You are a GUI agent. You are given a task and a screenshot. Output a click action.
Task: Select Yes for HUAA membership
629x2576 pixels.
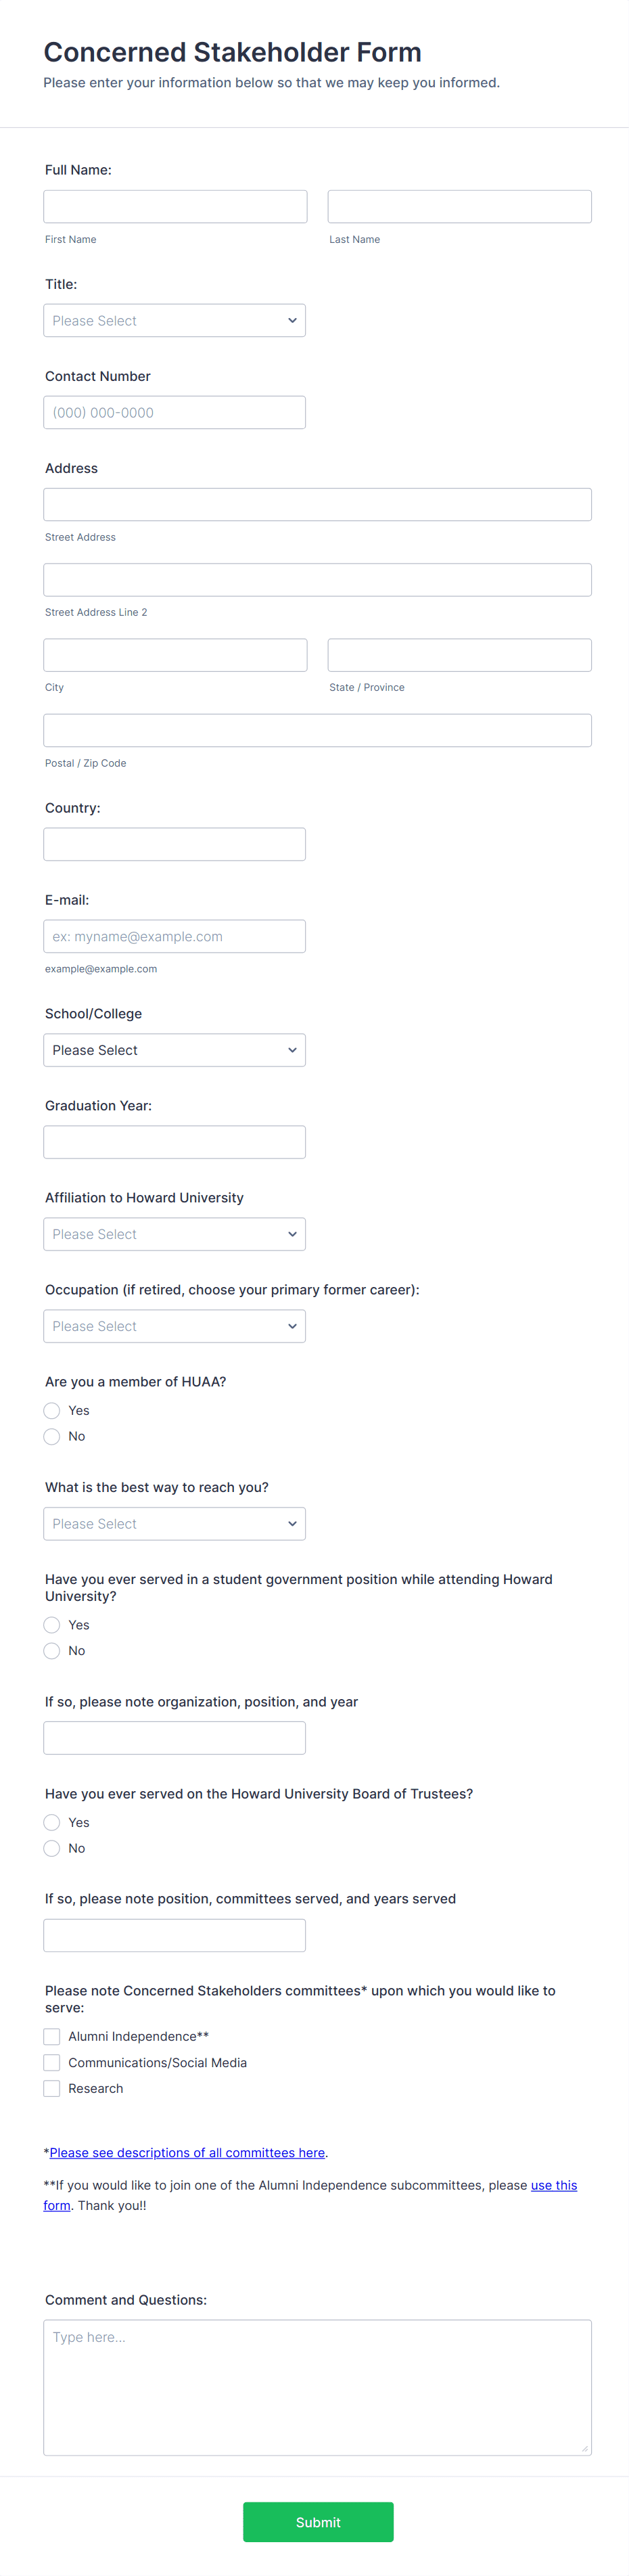tap(51, 1410)
